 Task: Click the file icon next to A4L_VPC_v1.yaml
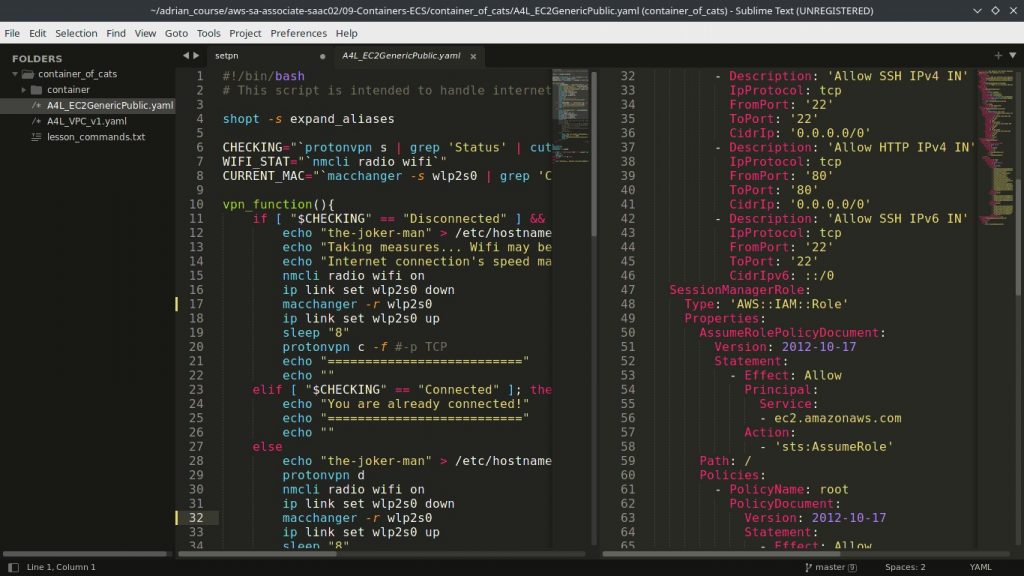35,121
